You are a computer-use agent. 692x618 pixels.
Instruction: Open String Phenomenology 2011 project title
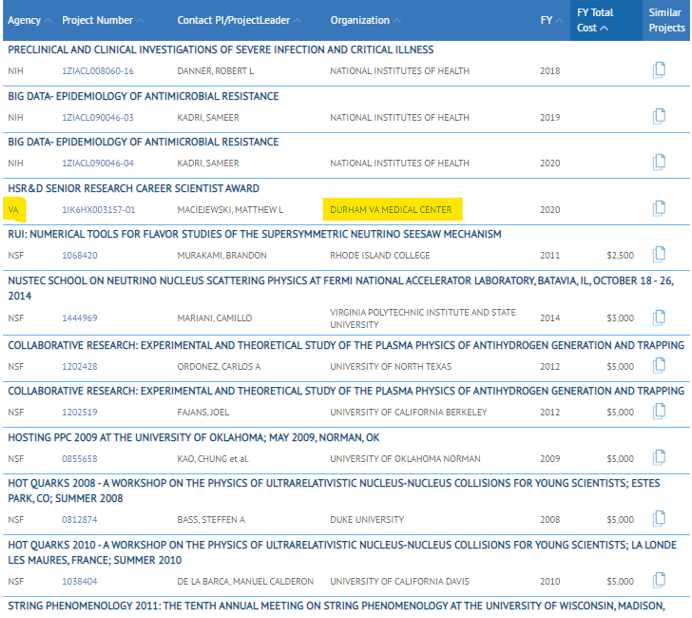[336, 606]
